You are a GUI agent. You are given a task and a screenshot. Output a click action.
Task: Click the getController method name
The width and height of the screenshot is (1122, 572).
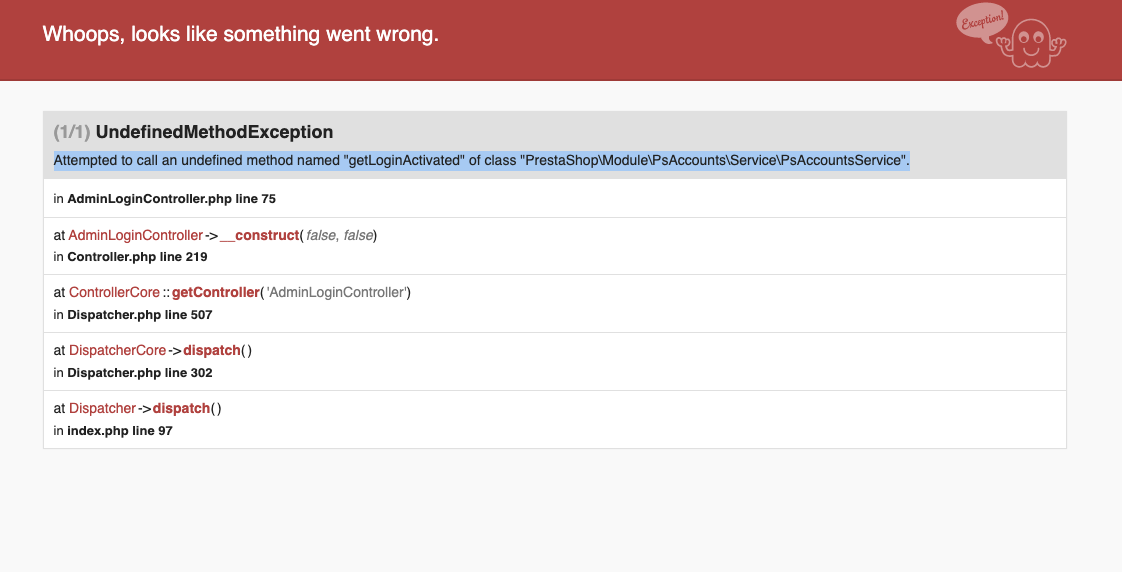[215, 293]
